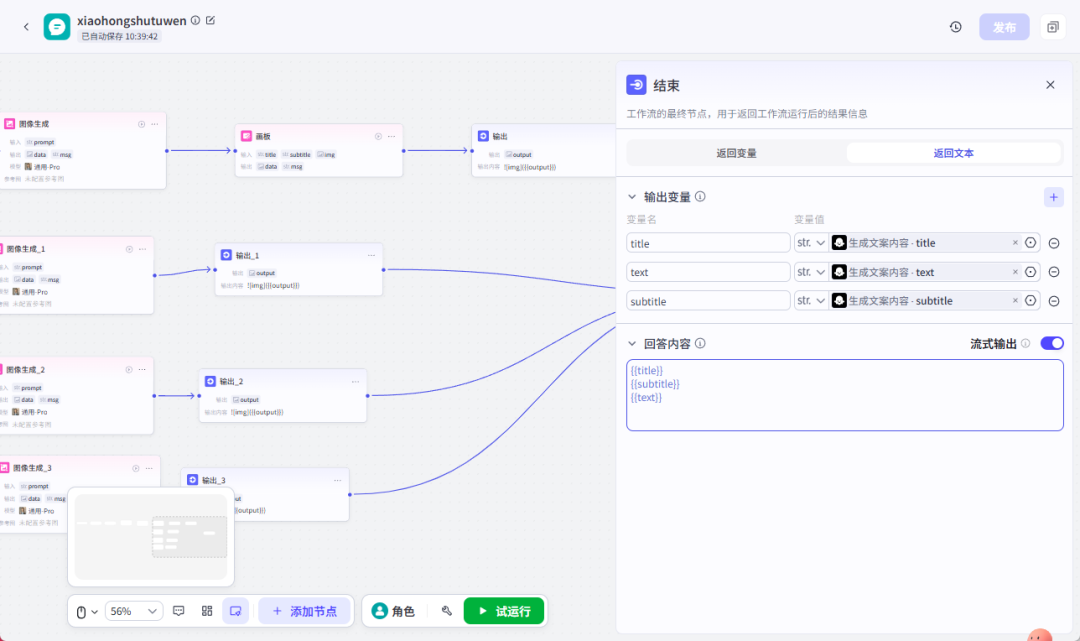Edit the text variable name field

pos(707,272)
